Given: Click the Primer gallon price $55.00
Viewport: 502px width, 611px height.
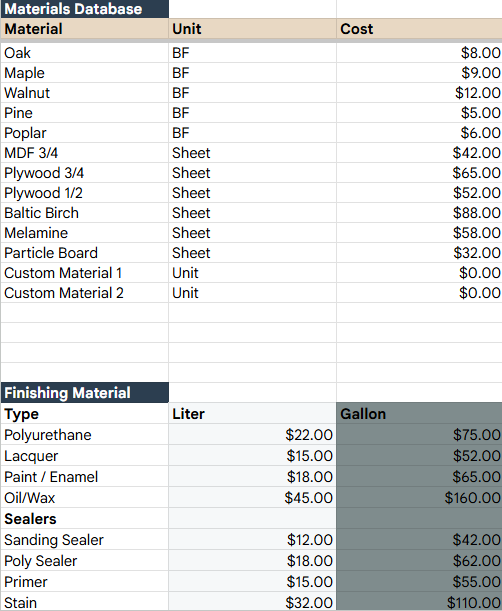Looking at the screenshot, I should [x=419, y=582].
